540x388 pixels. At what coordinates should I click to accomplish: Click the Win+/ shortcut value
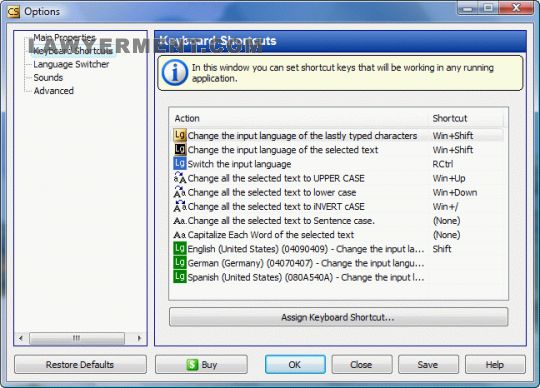coord(445,206)
